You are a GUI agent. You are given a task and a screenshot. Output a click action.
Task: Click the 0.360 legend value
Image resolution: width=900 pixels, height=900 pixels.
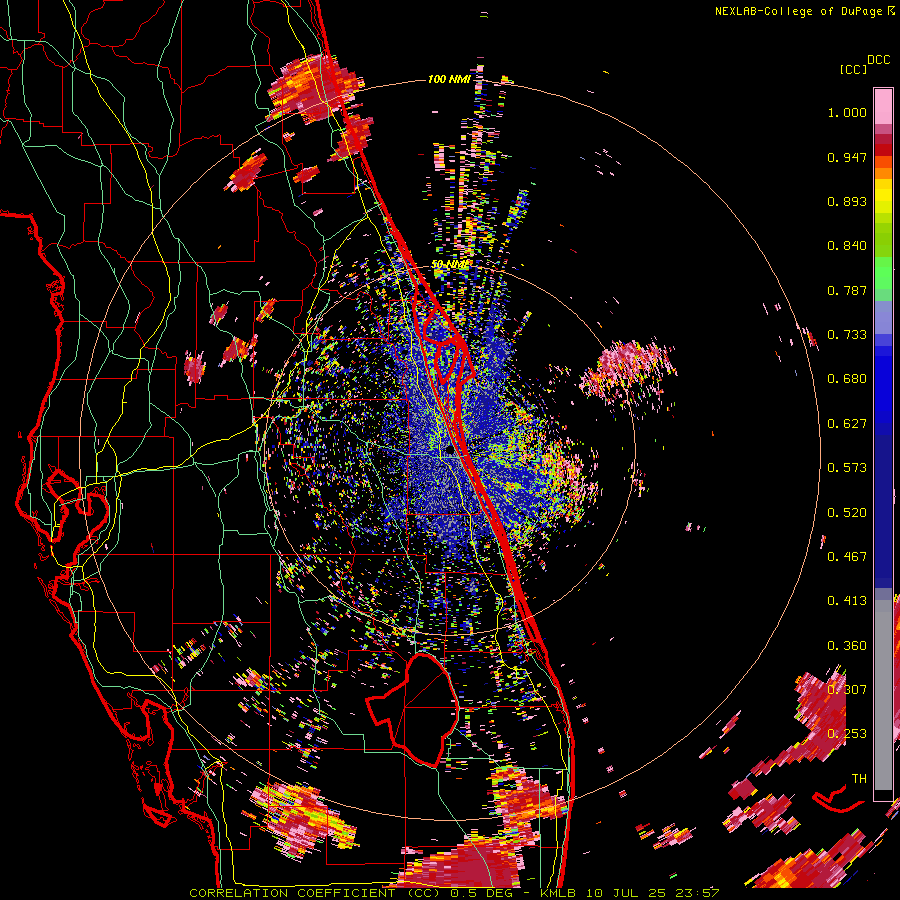click(x=847, y=646)
